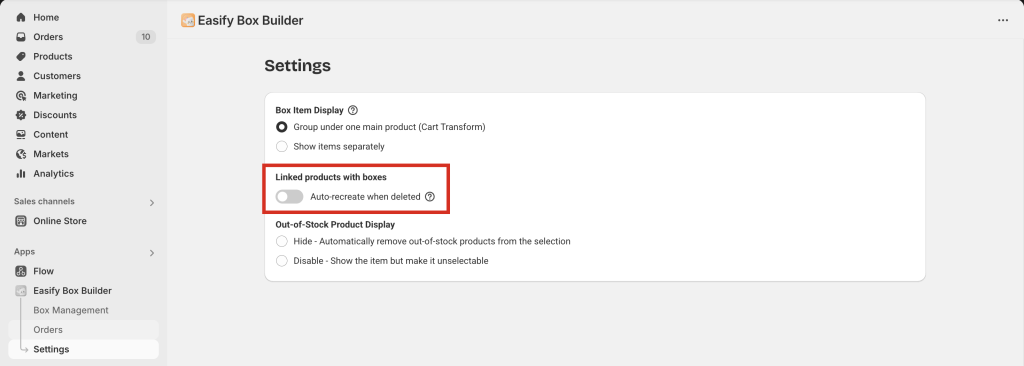Viewport: 1024px width, 366px height.
Task: Click the Online Store icon
Action: click(21, 221)
